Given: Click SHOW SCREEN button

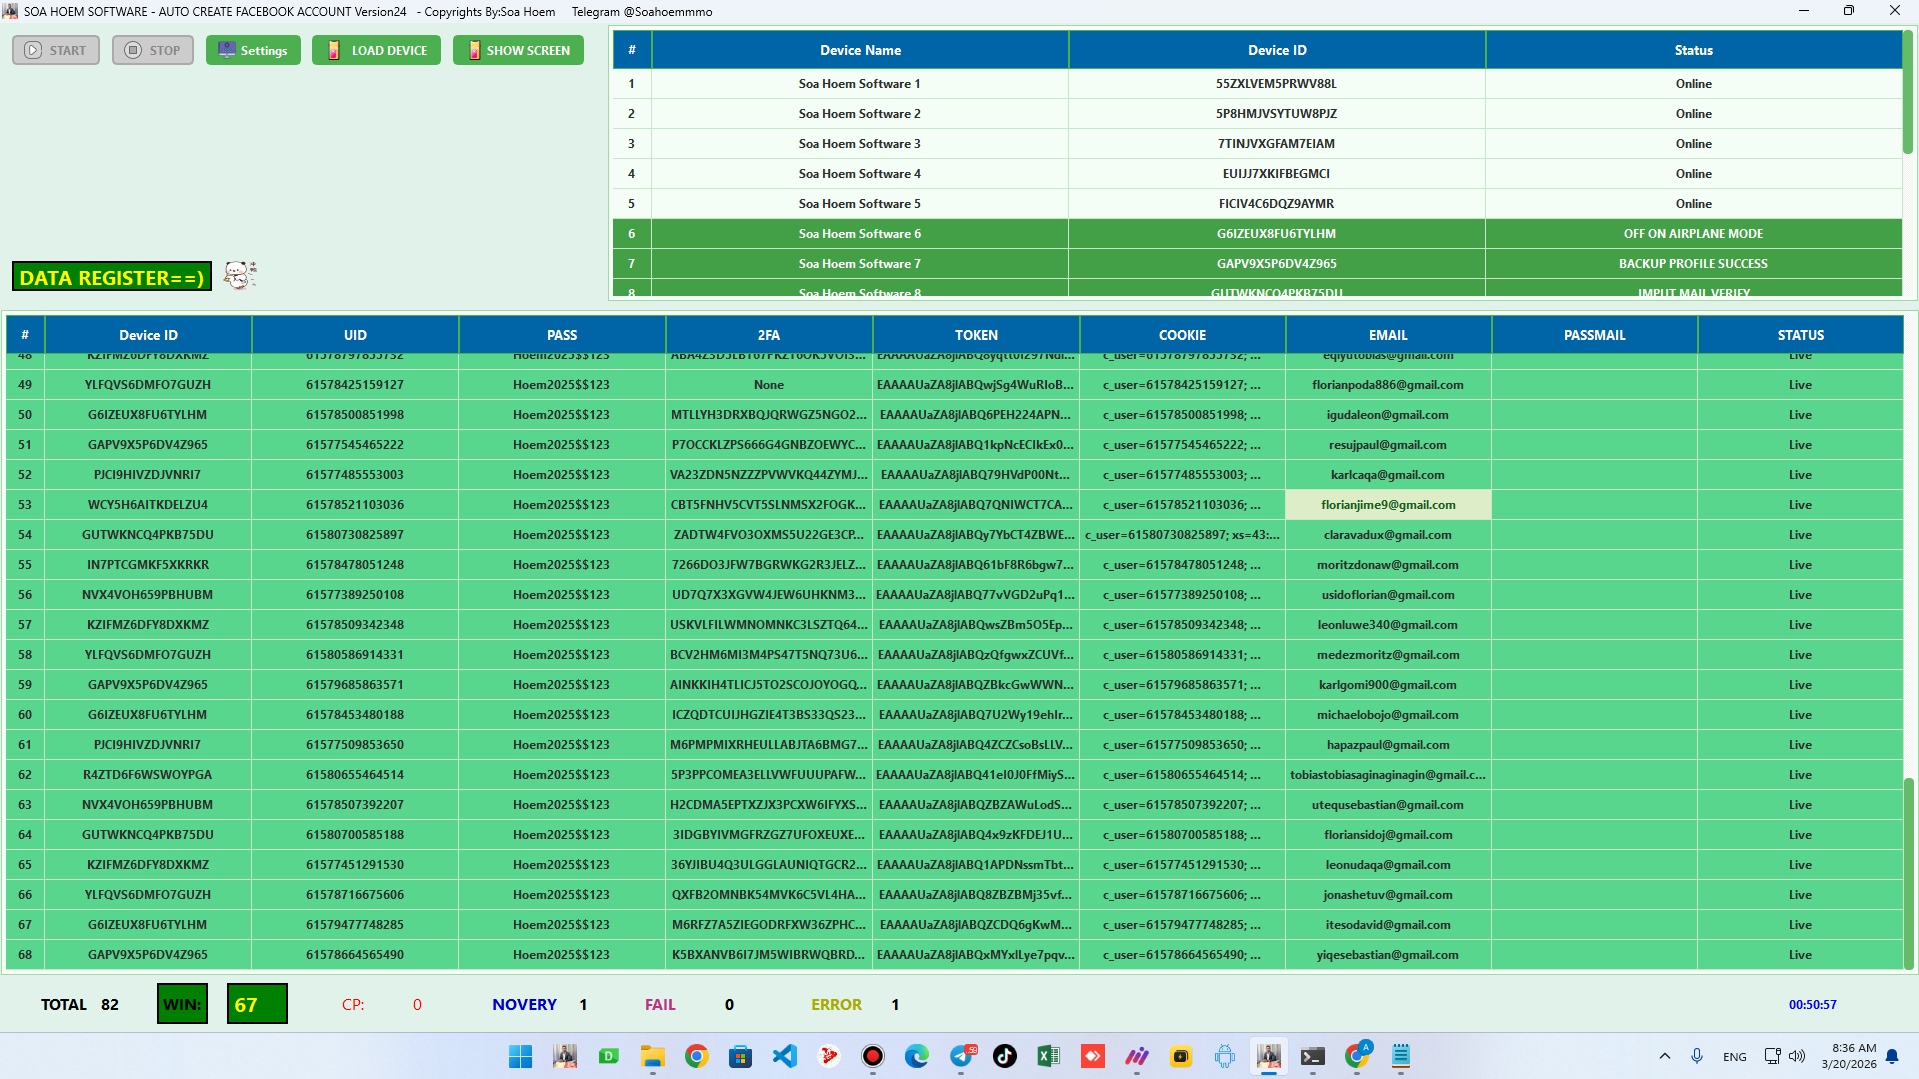Looking at the screenshot, I should coord(518,50).
